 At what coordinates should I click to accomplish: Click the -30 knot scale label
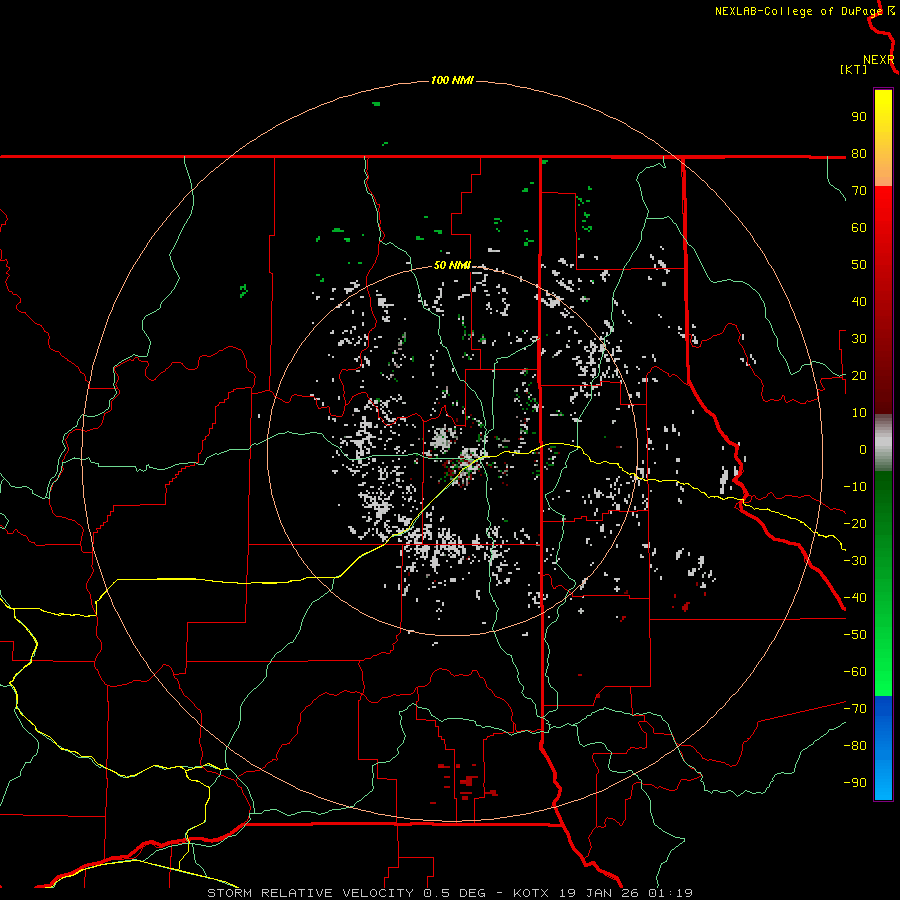point(855,561)
